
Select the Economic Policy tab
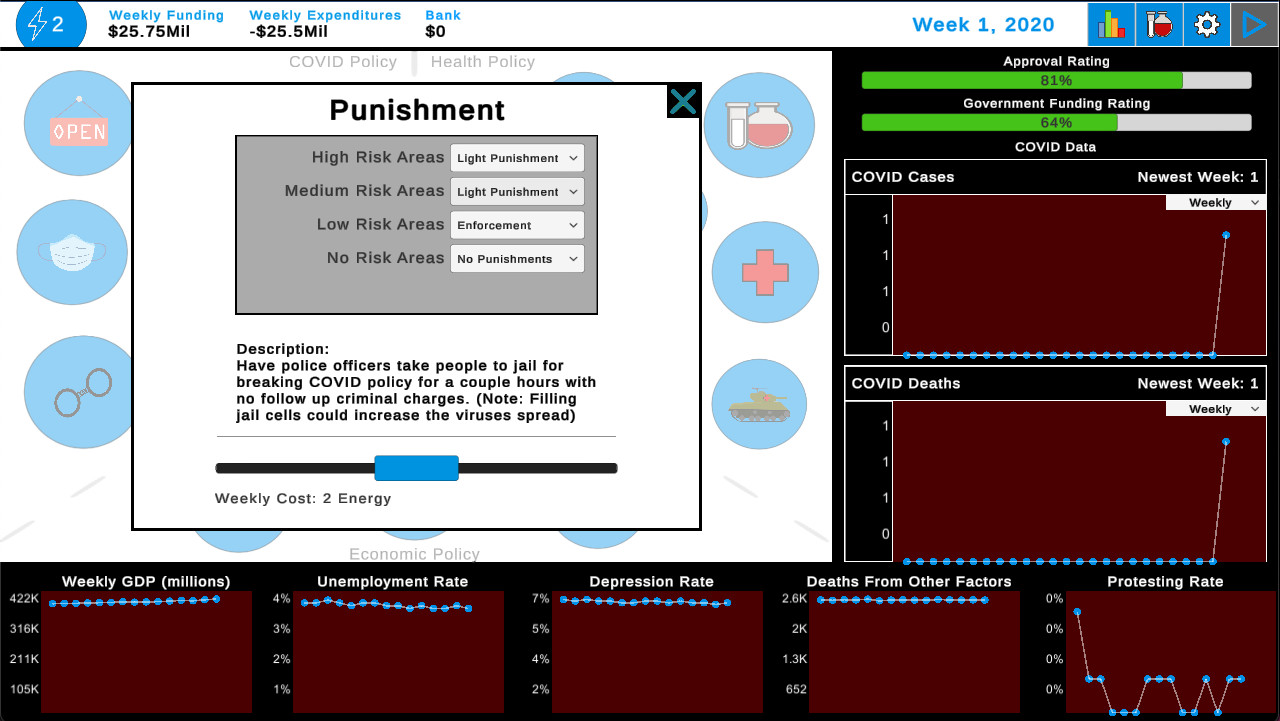pos(415,554)
